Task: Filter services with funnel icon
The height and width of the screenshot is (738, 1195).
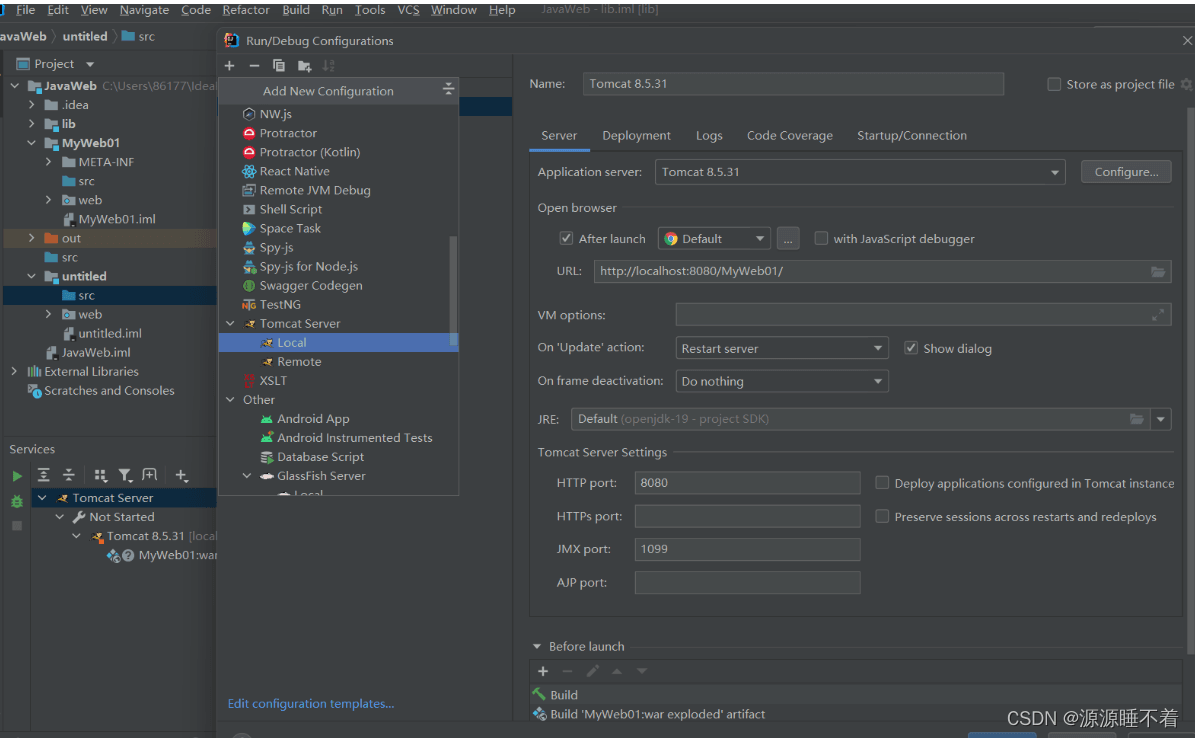Action: [125, 475]
